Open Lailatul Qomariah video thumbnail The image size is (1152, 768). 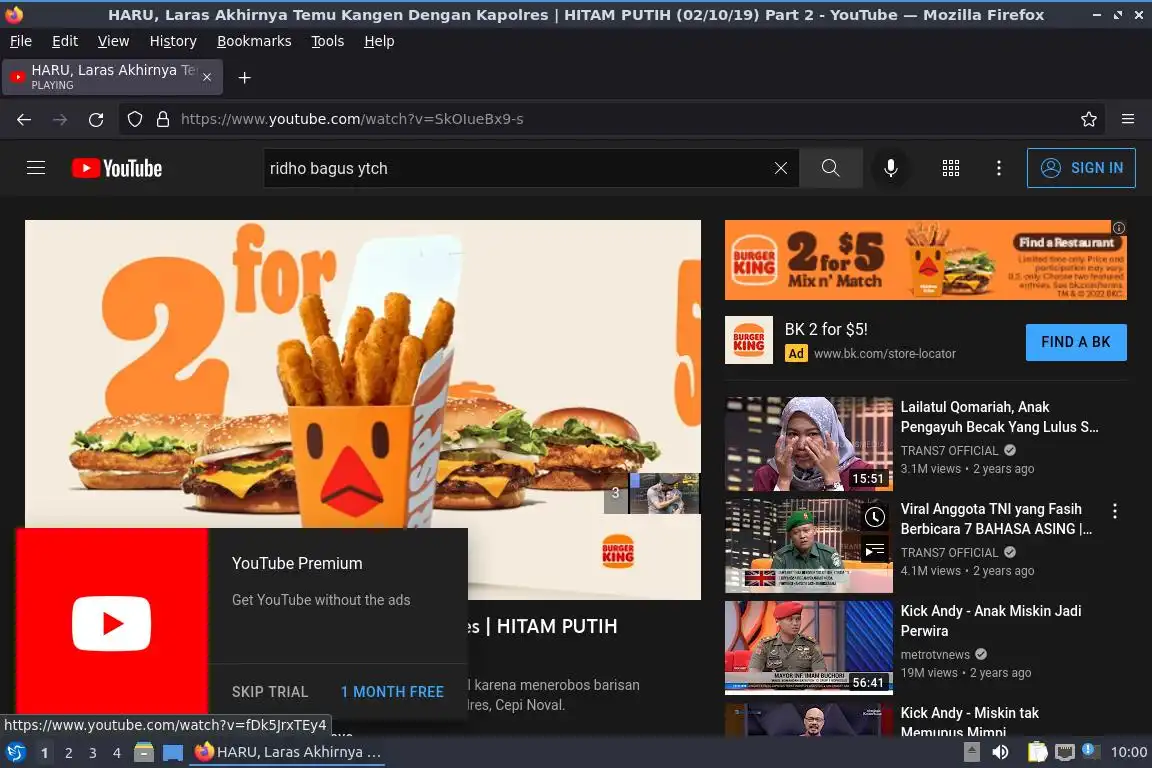coord(808,443)
